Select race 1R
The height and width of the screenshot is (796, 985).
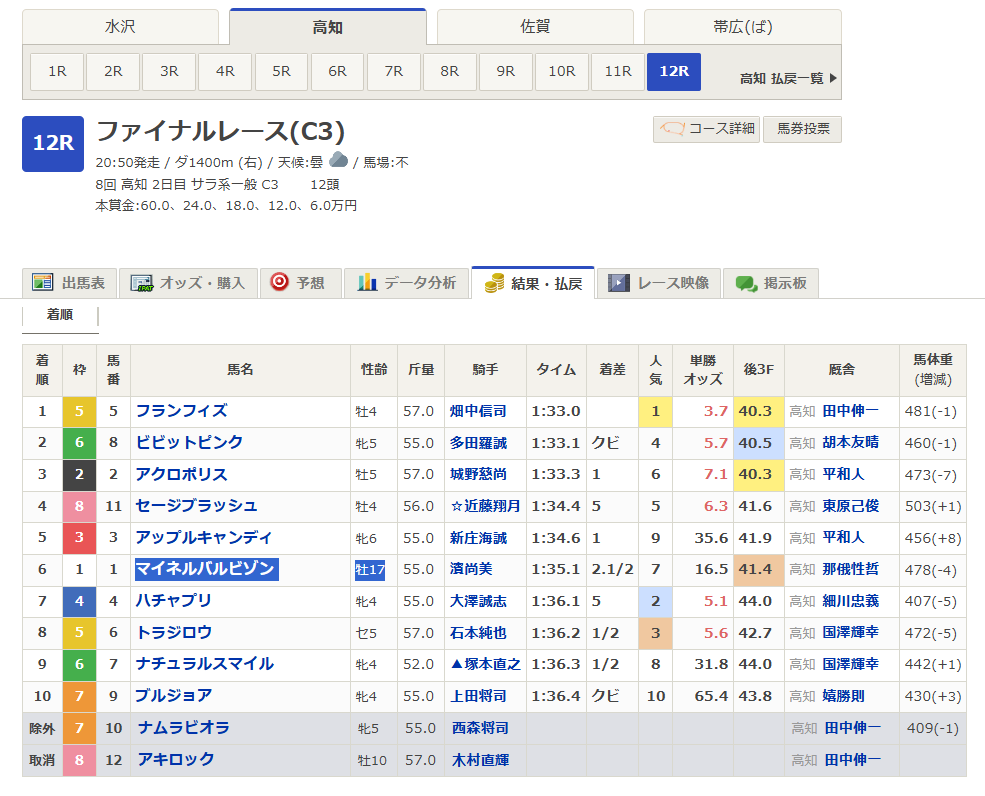click(x=57, y=72)
